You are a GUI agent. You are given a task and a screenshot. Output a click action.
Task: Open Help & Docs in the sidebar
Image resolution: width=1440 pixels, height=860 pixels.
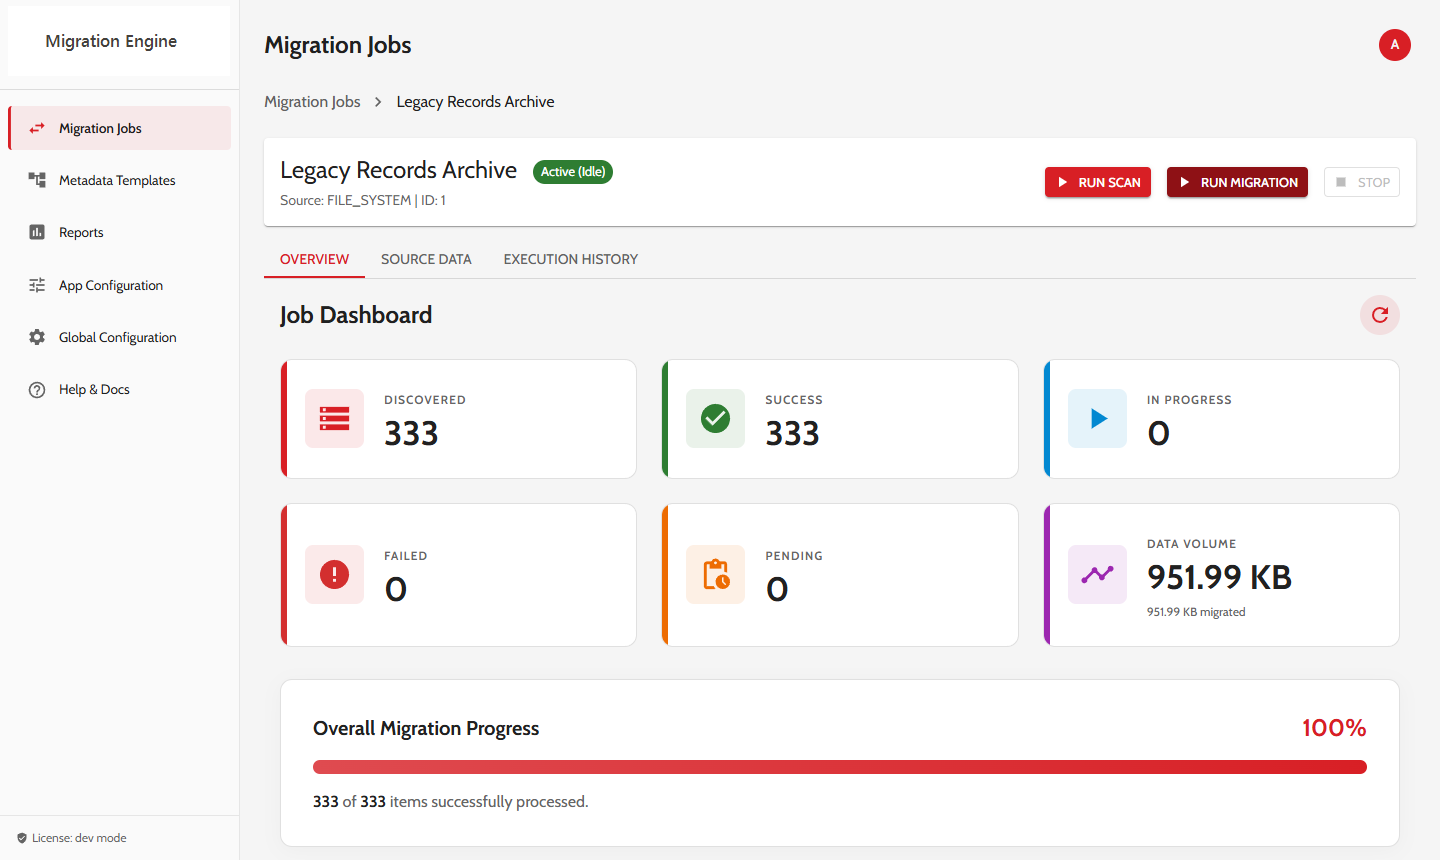(x=119, y=389)
